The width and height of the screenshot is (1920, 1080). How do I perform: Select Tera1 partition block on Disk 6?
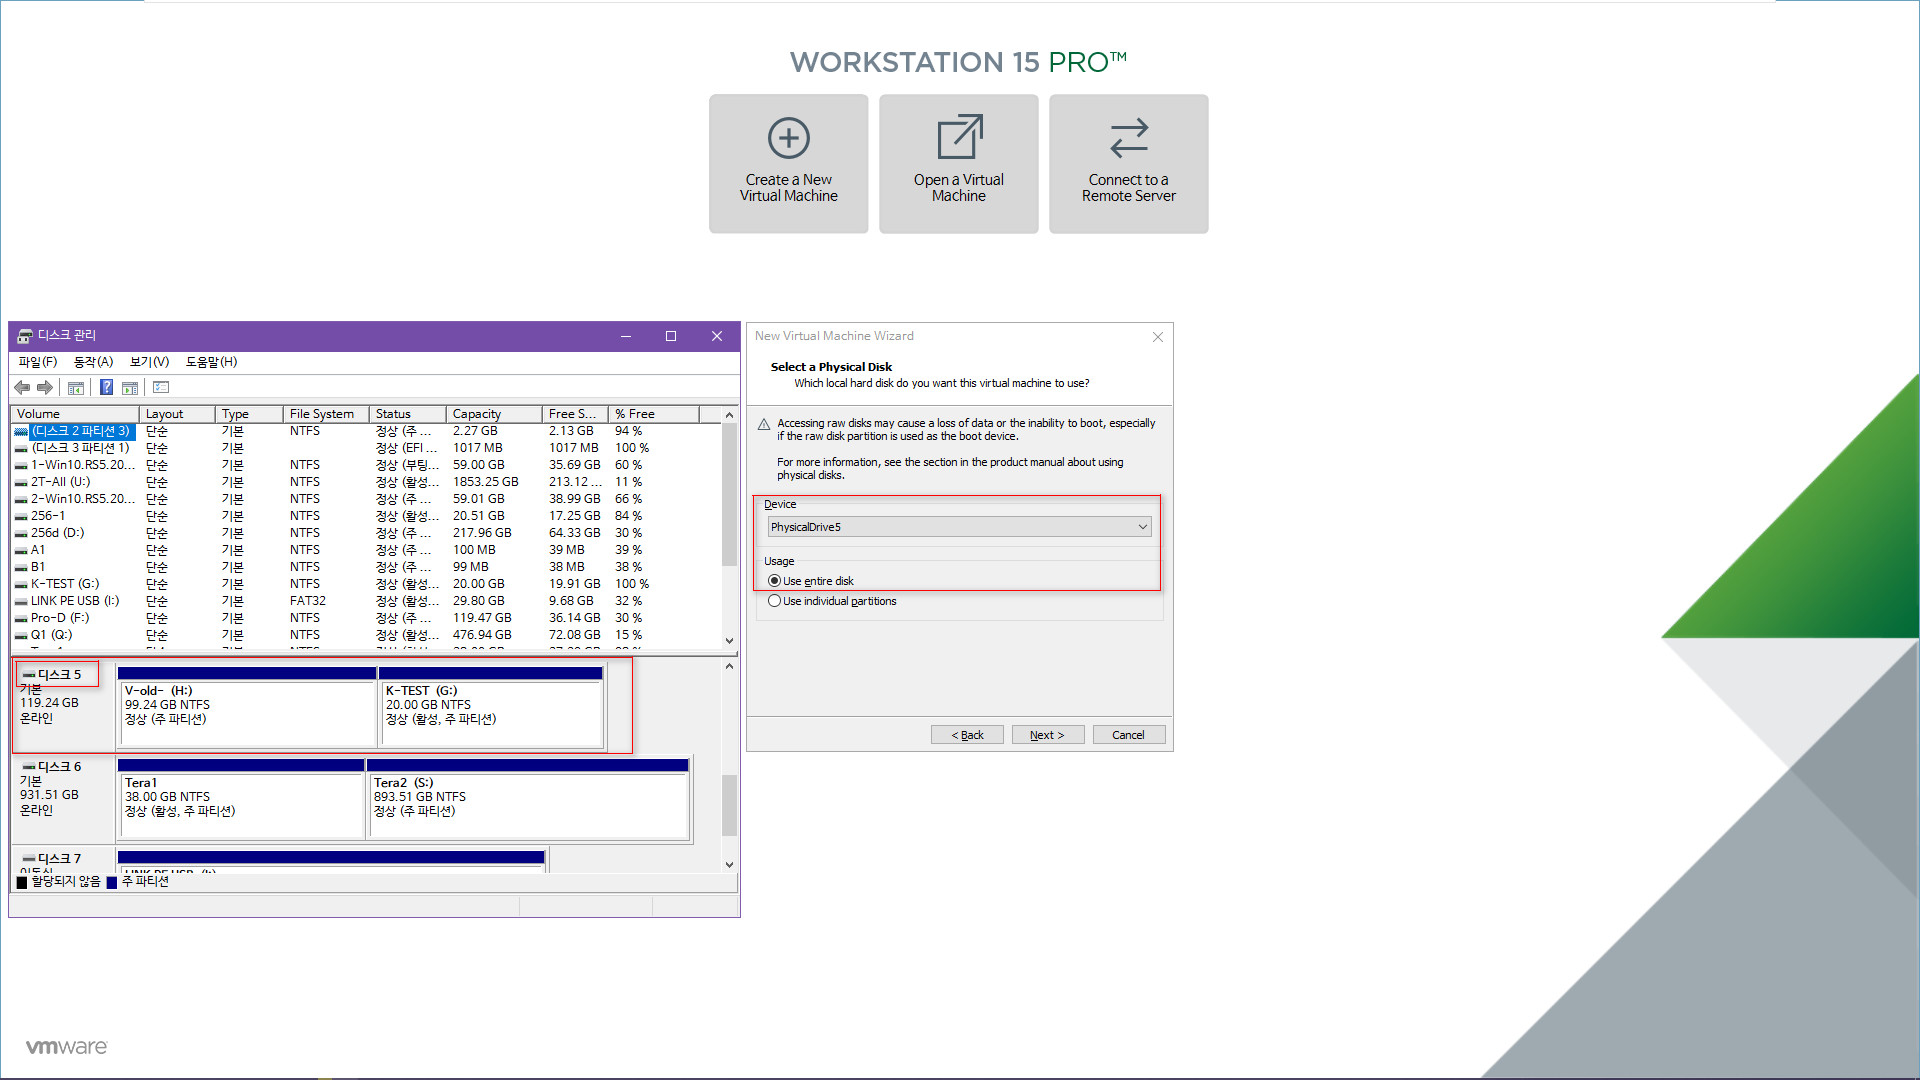pyautogui.click(x=241, y=799)
